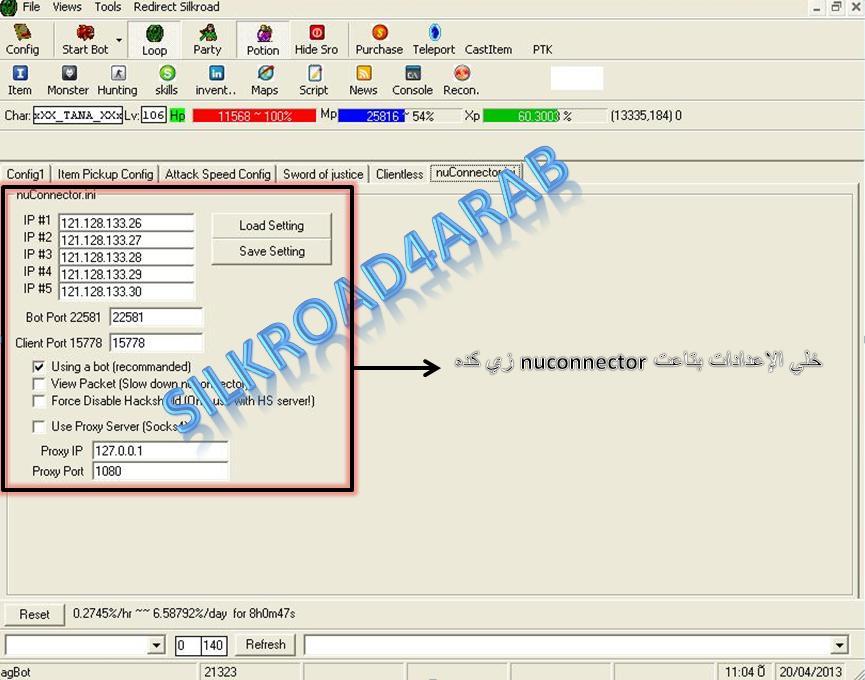Click the IP #1 address field
865x680 pixels.
pos(126,223)
